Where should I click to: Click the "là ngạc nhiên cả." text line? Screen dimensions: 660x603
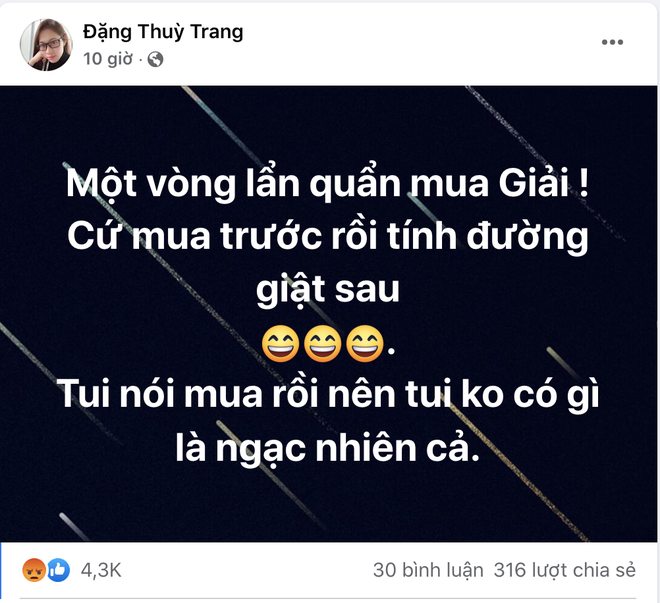(x=327, y=448)
